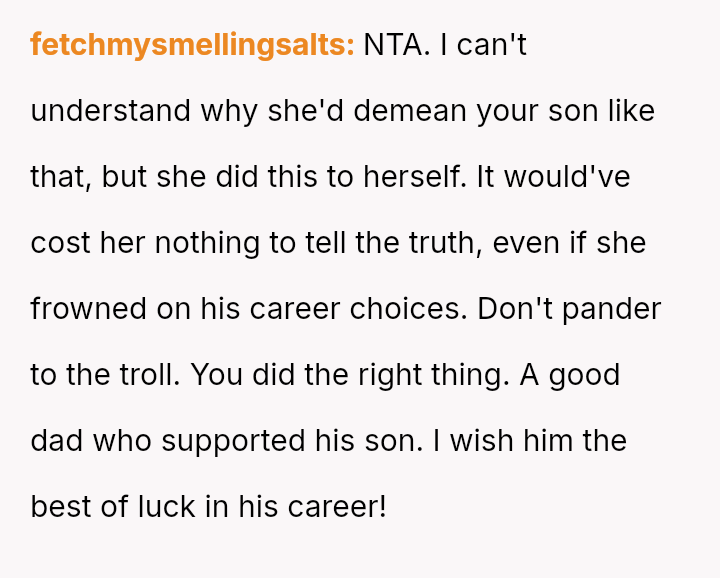The height and width of the screenshot is (578, 720).
Task: Click the word 'frowned' in the comment
Action: tap(88, 309)
